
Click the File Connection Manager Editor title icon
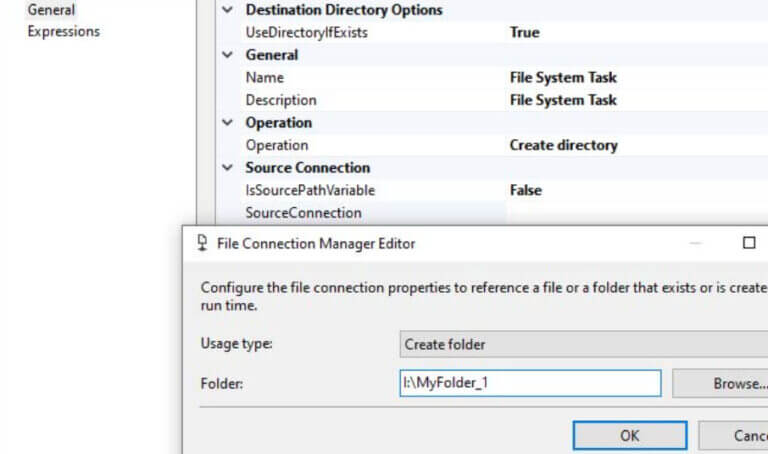pos(203,243)
